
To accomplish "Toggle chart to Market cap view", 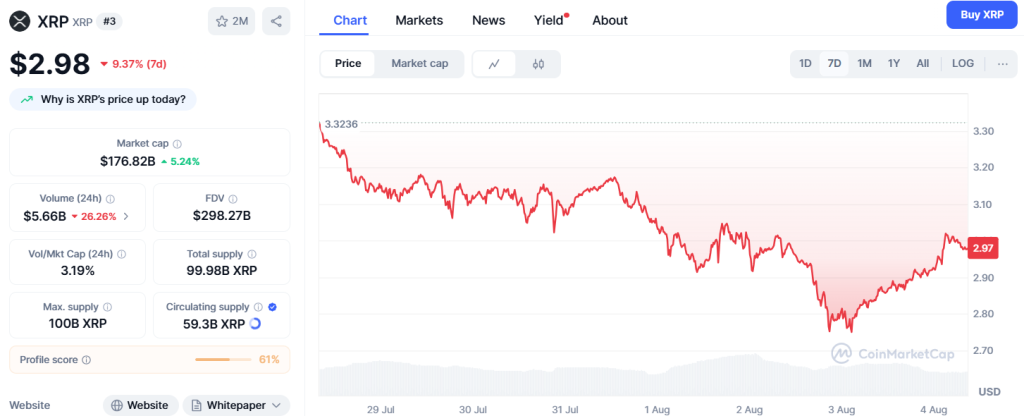I will (x=419, y=64).
